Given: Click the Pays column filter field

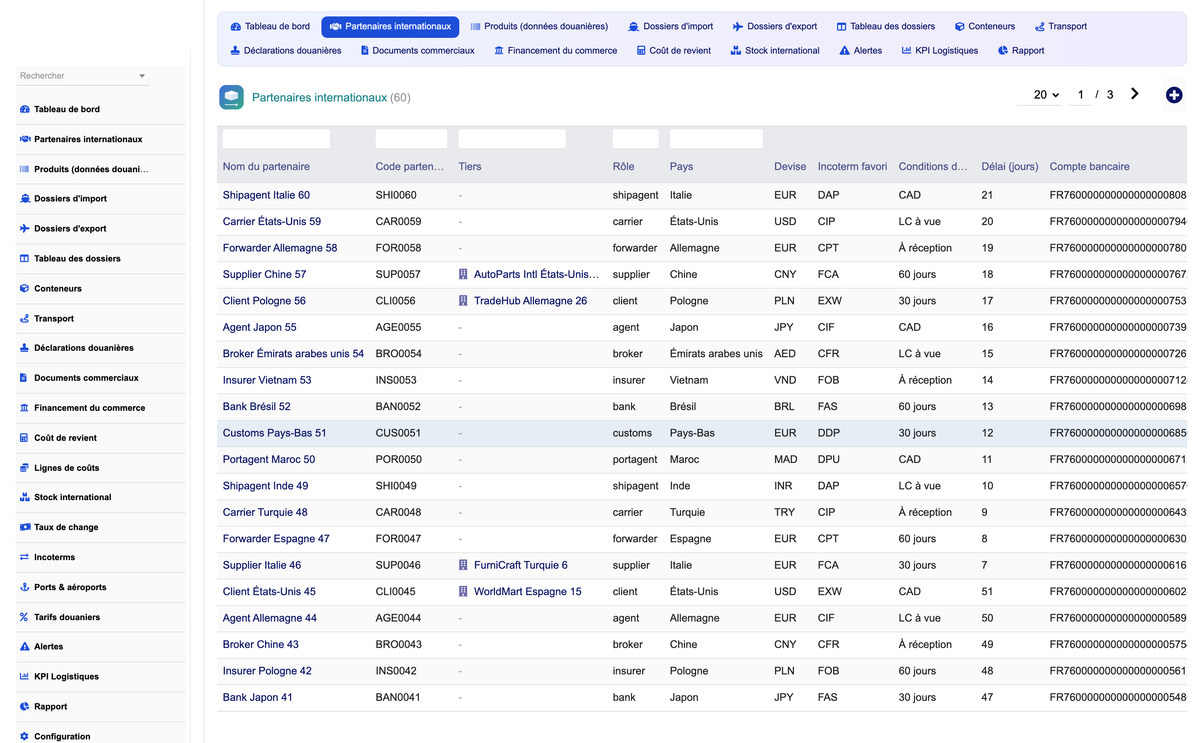Looking at the screenshot, I should (x=716, y=139).
